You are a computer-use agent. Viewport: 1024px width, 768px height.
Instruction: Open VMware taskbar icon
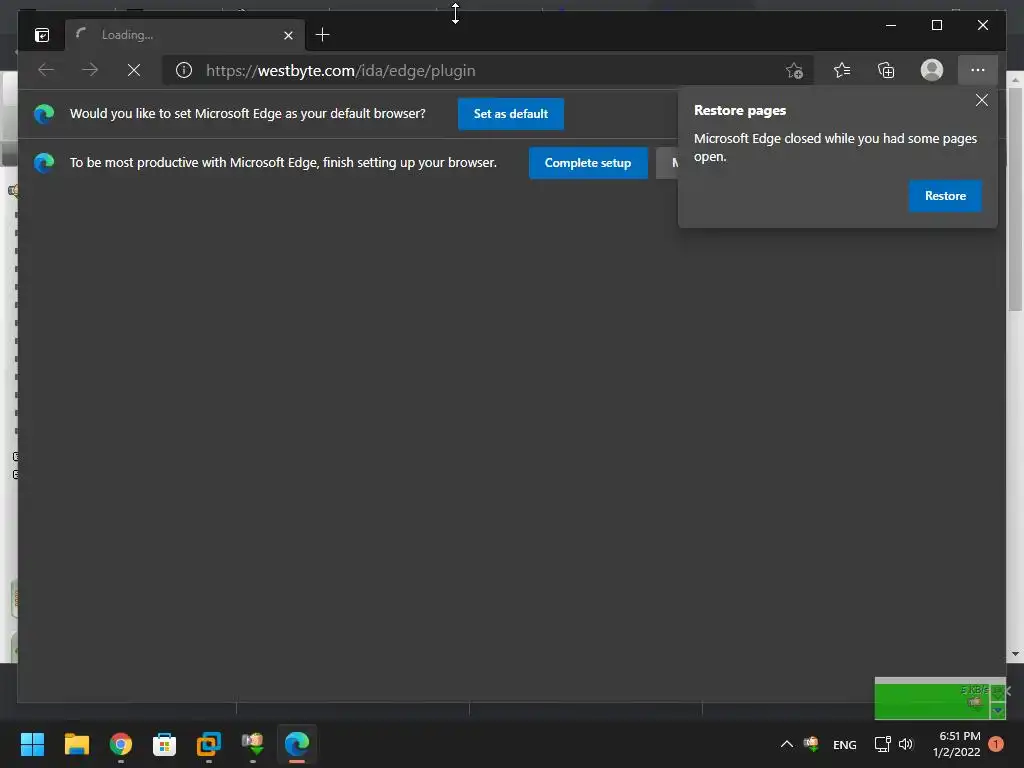209,744
